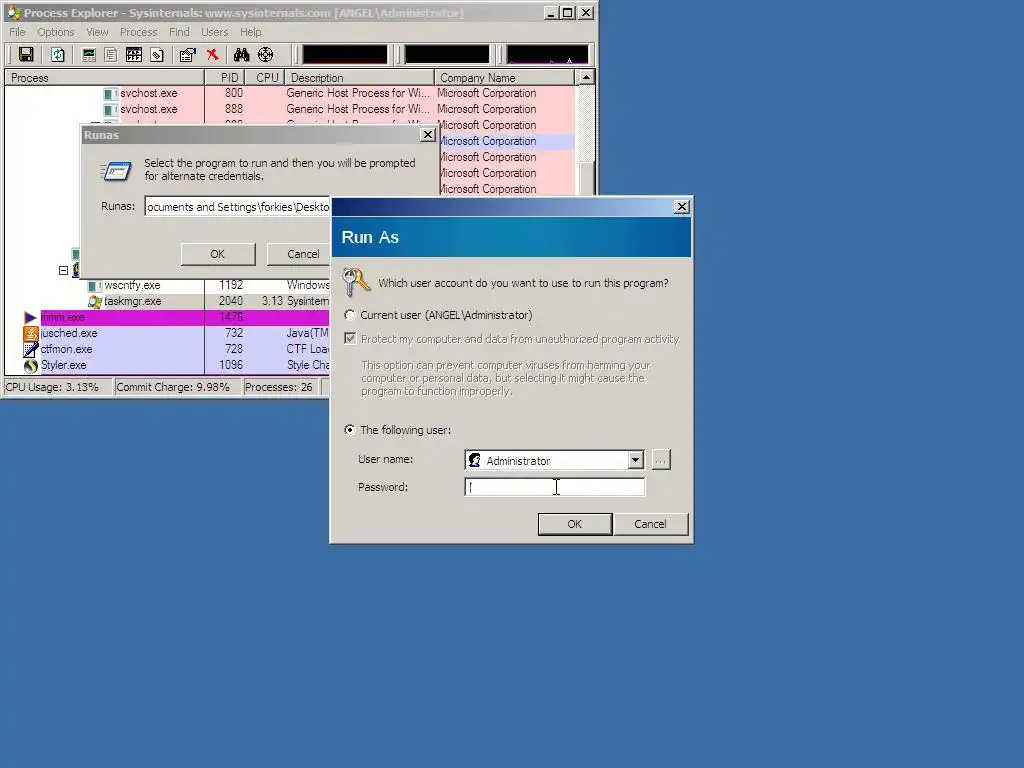
Task: Click the third graph with purple trace
Action: 547,55
